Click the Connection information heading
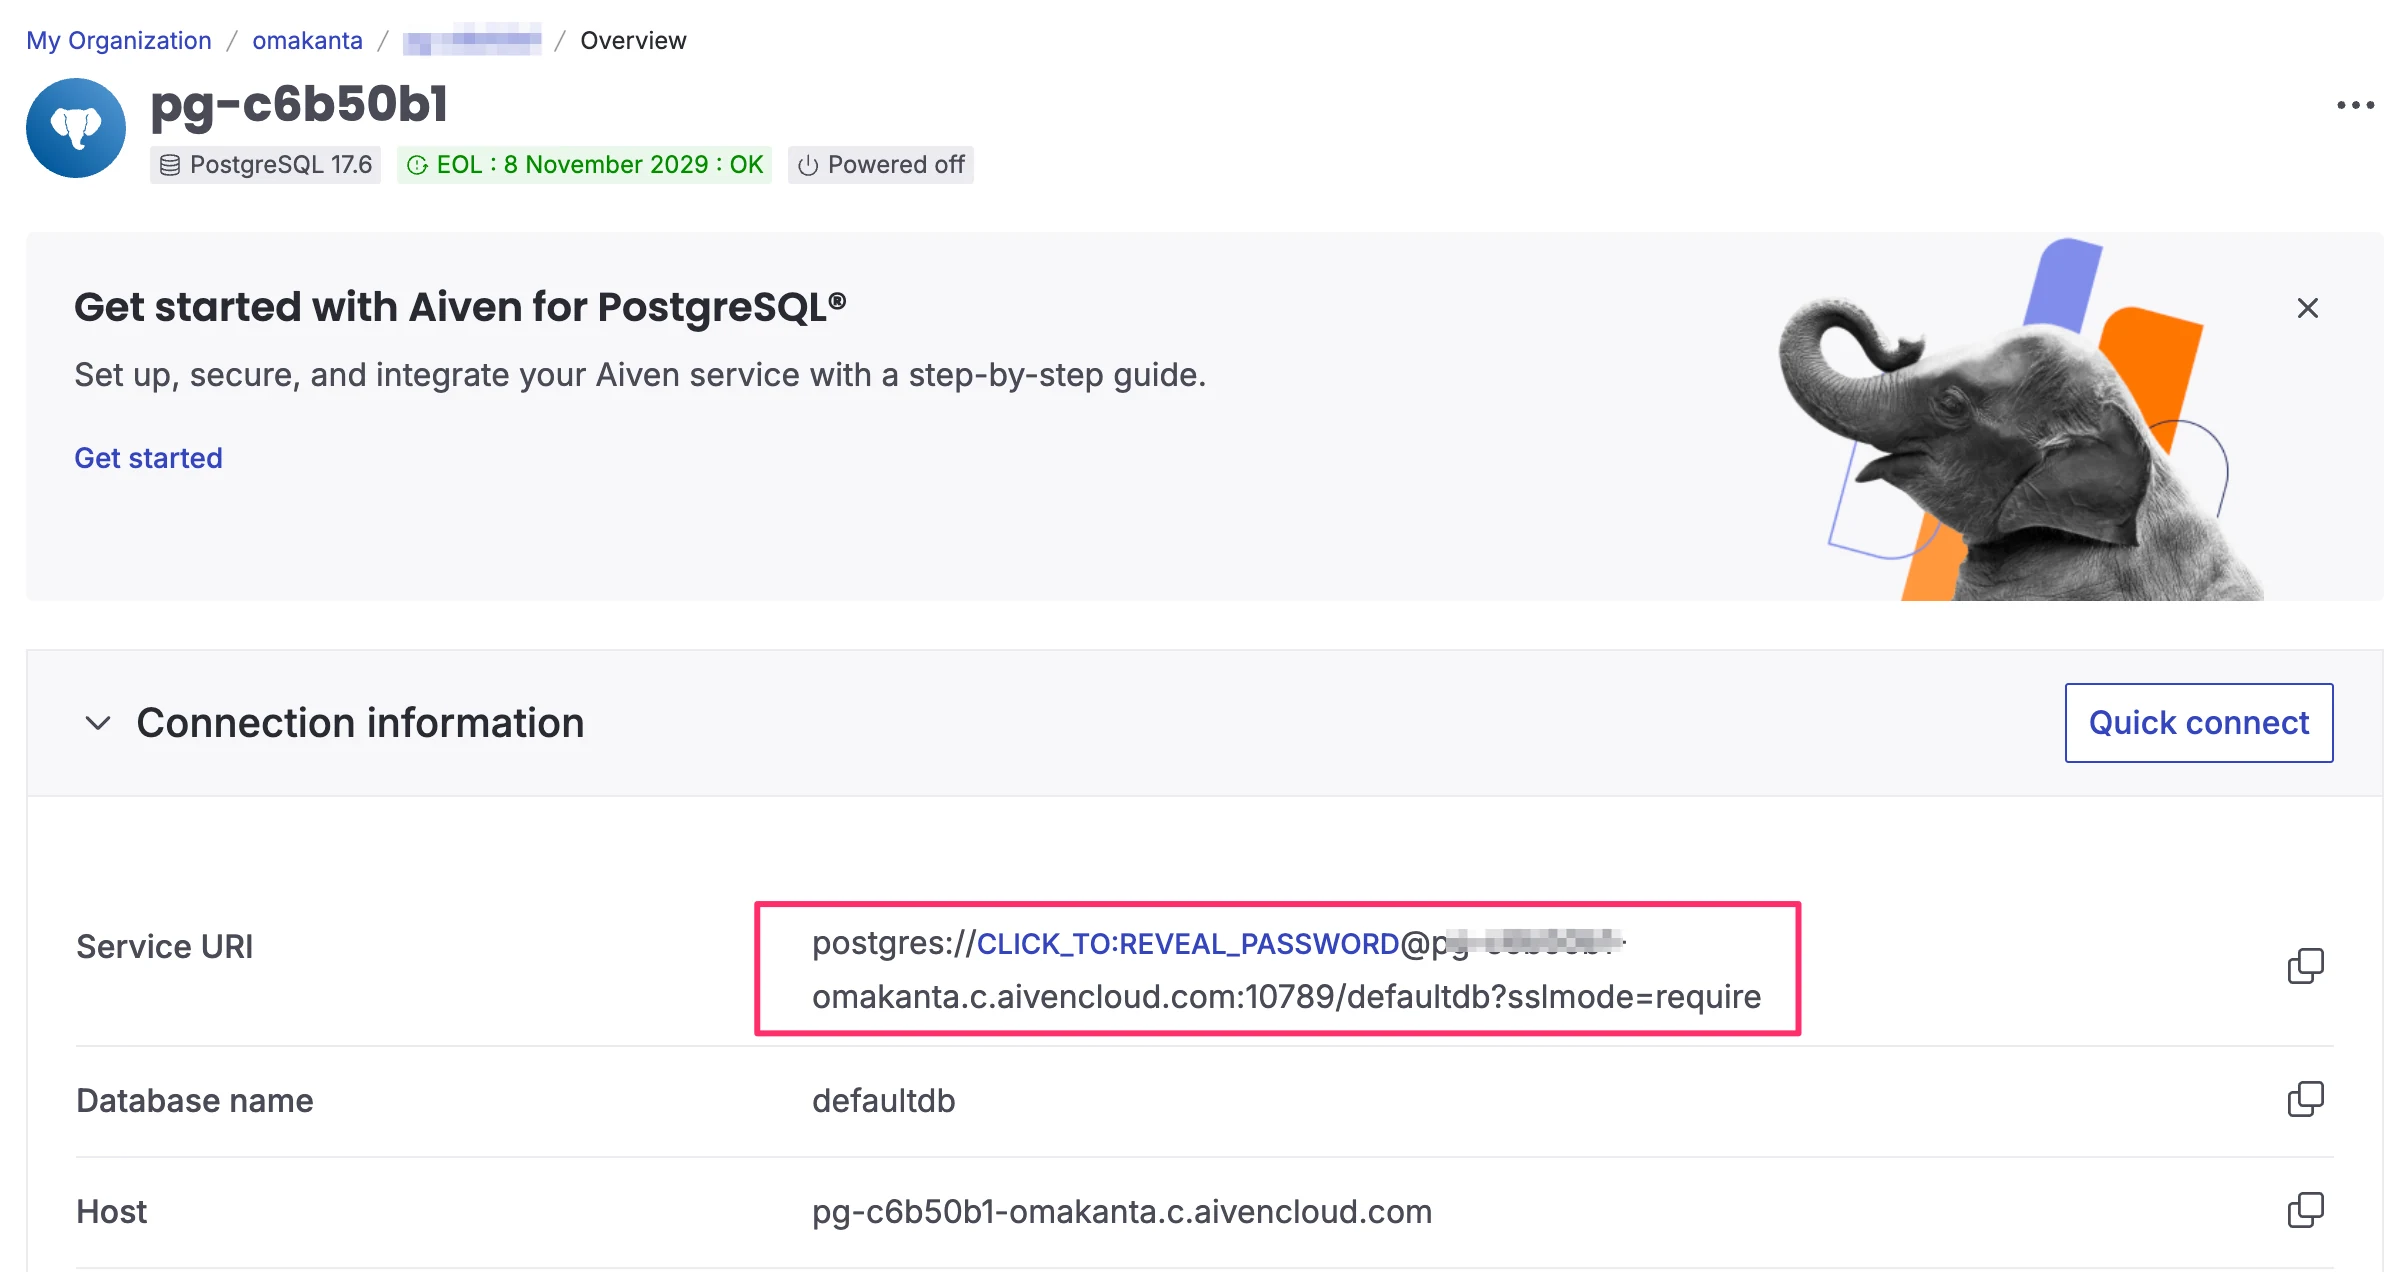The height and width of the screenshot is (1272, 2386). pyautogui.click(x=360, y=722)
